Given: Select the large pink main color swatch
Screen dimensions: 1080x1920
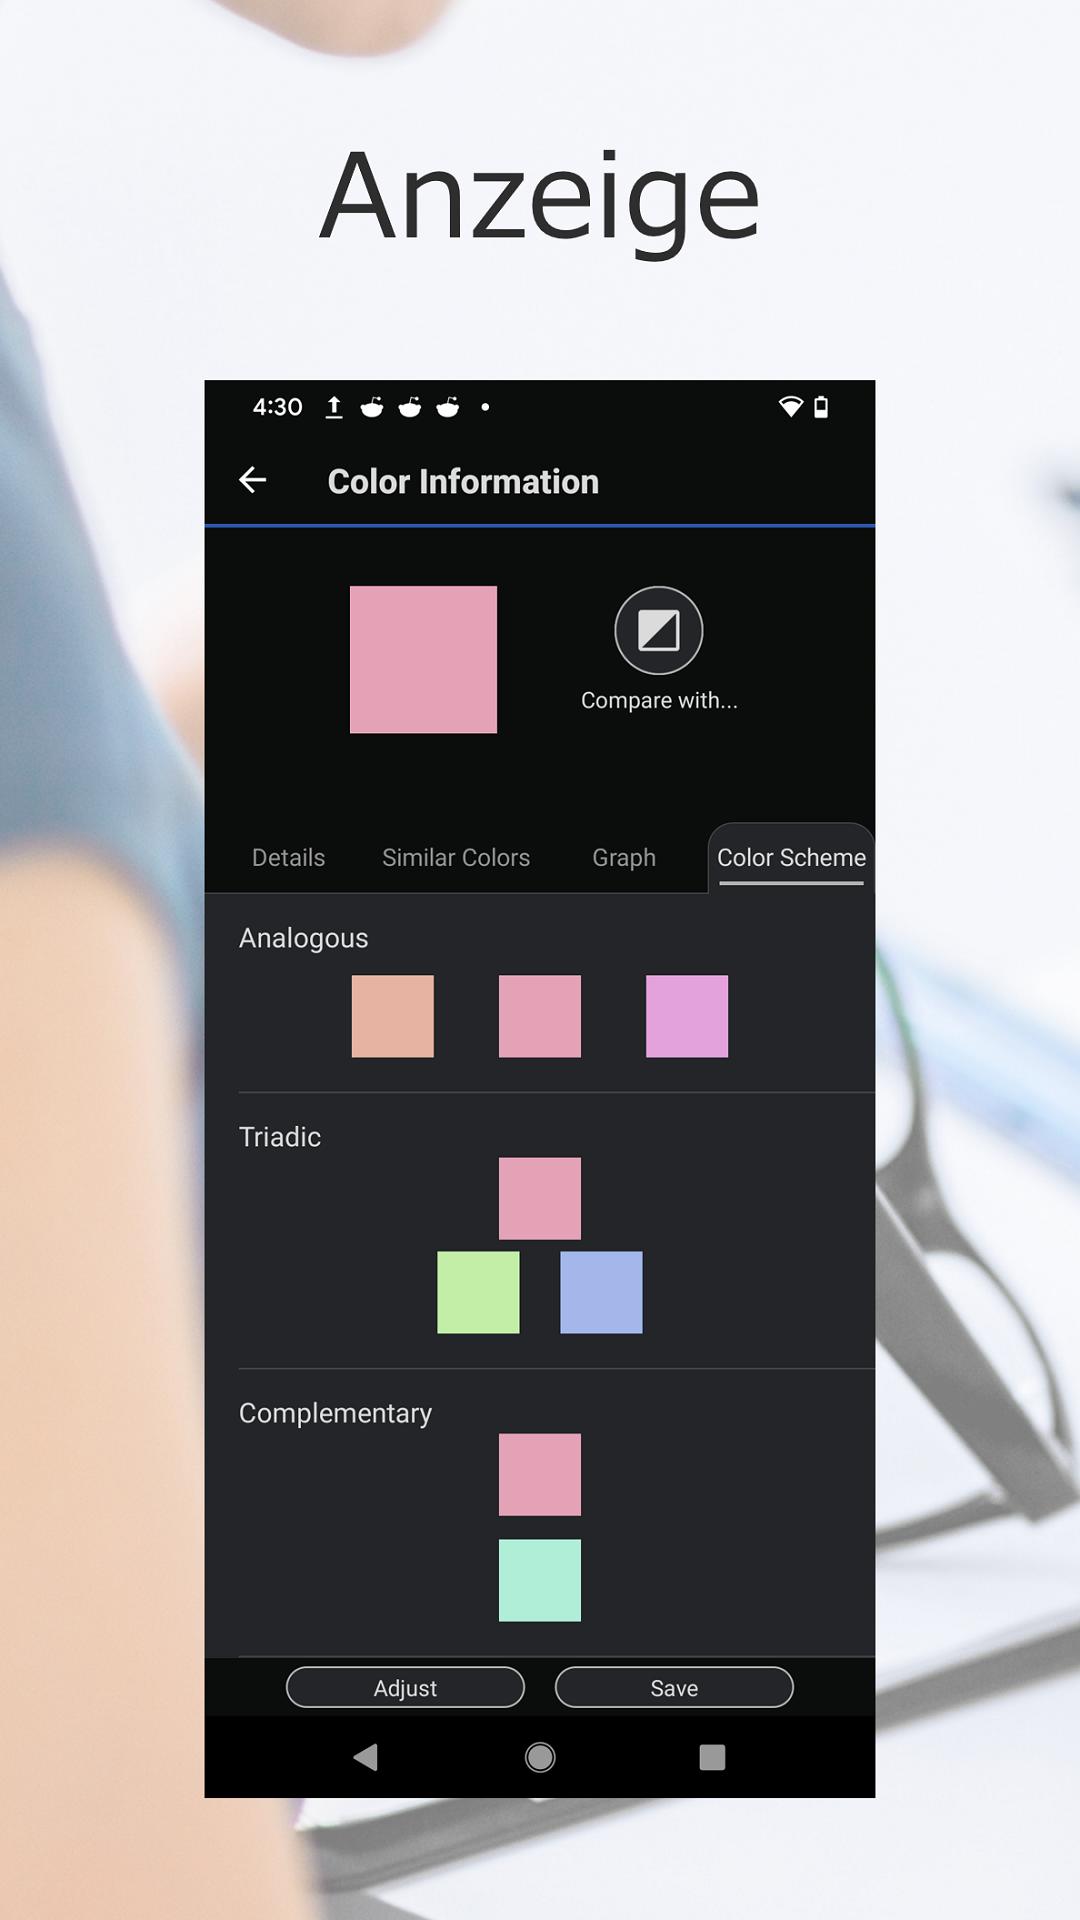Looking at the screenshot, I should (423, 660).
